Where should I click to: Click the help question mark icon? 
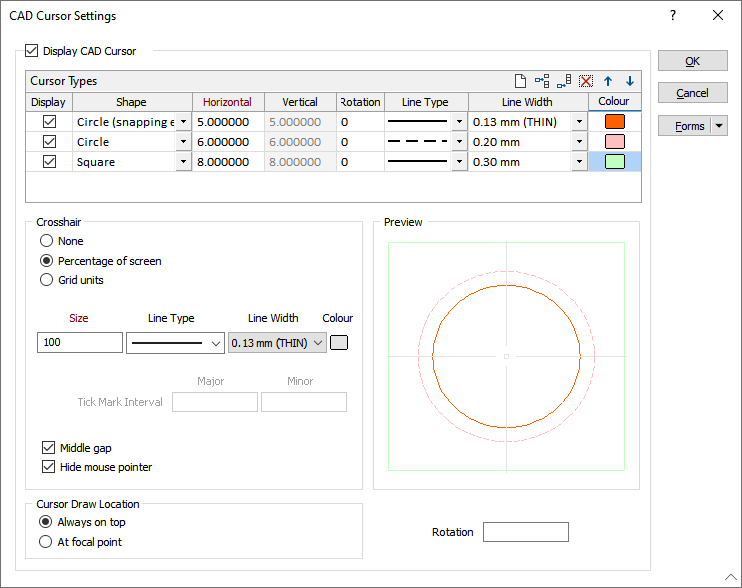(x=673, y=15)
